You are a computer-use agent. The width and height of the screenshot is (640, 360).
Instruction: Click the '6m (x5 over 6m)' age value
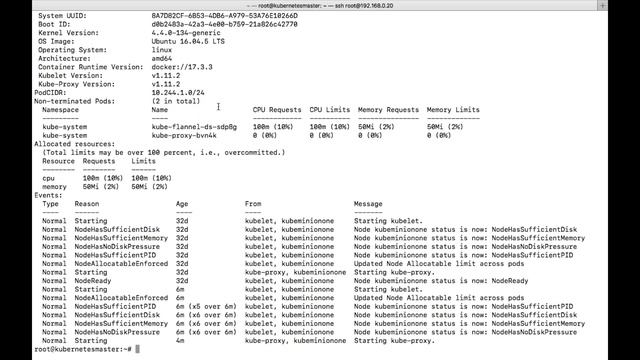tap(206, 307)
